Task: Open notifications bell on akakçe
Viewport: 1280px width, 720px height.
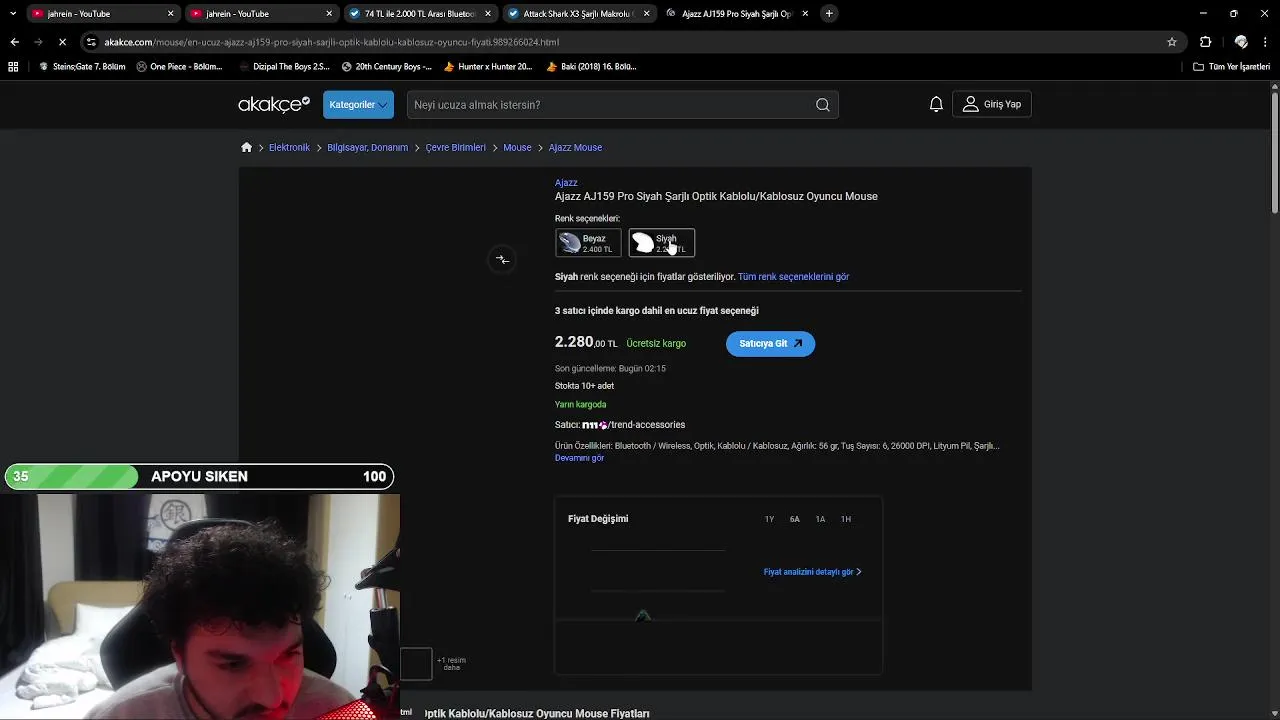Action: pyautogui.click(x=936, y=104)
